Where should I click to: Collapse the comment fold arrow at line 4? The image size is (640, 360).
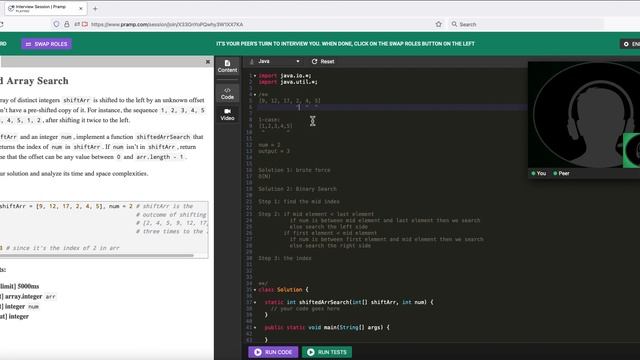255,94
